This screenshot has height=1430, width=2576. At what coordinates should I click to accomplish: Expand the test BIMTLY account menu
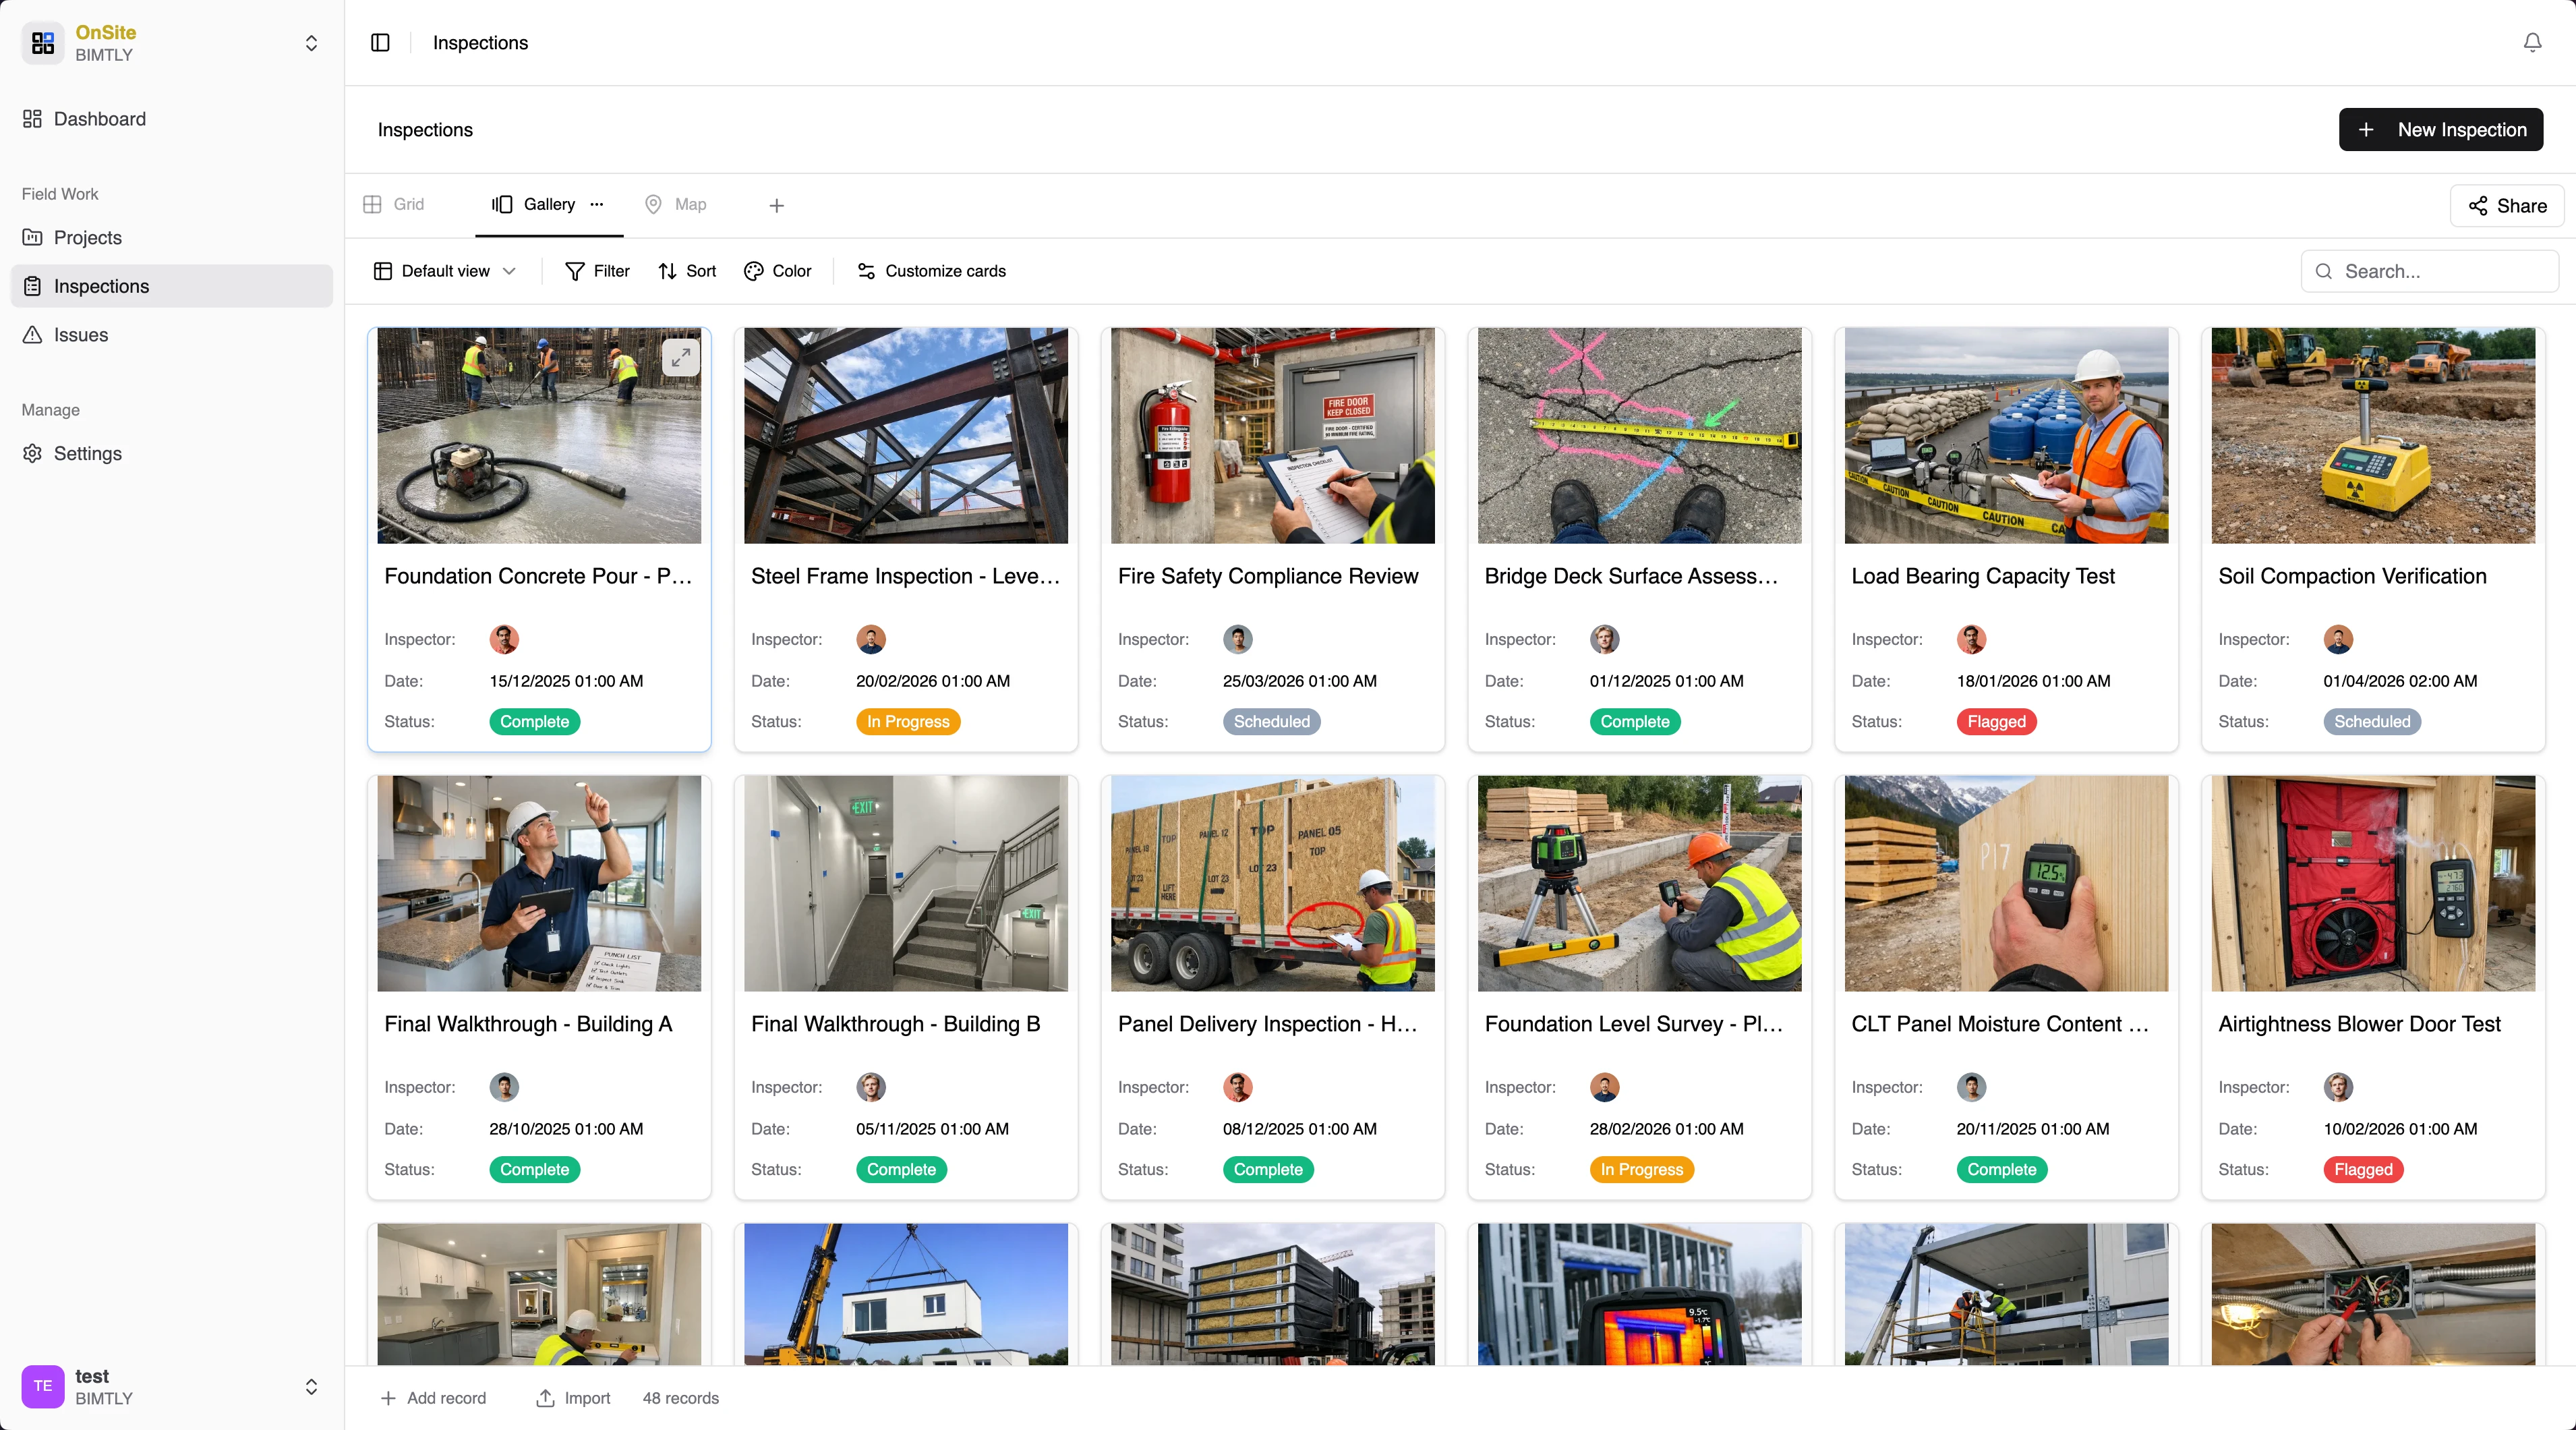tap(311, 1387)
